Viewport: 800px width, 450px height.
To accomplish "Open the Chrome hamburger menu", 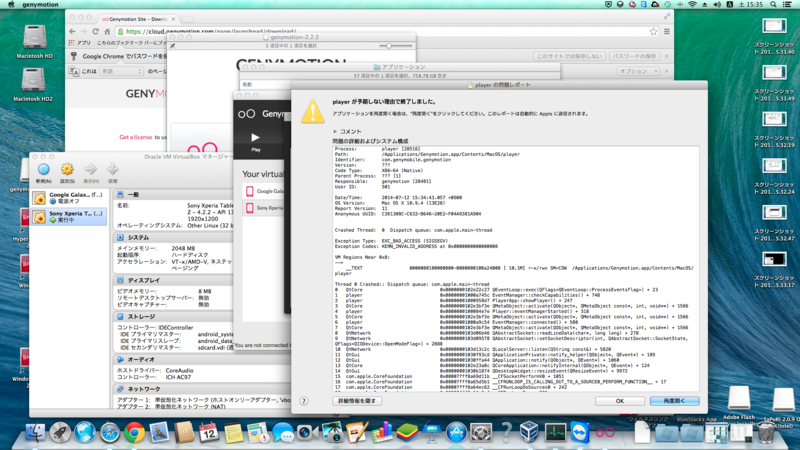I will click(667, 32).
